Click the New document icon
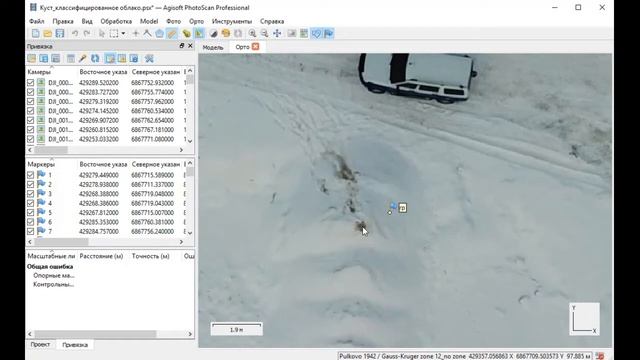 coord(36,33)
